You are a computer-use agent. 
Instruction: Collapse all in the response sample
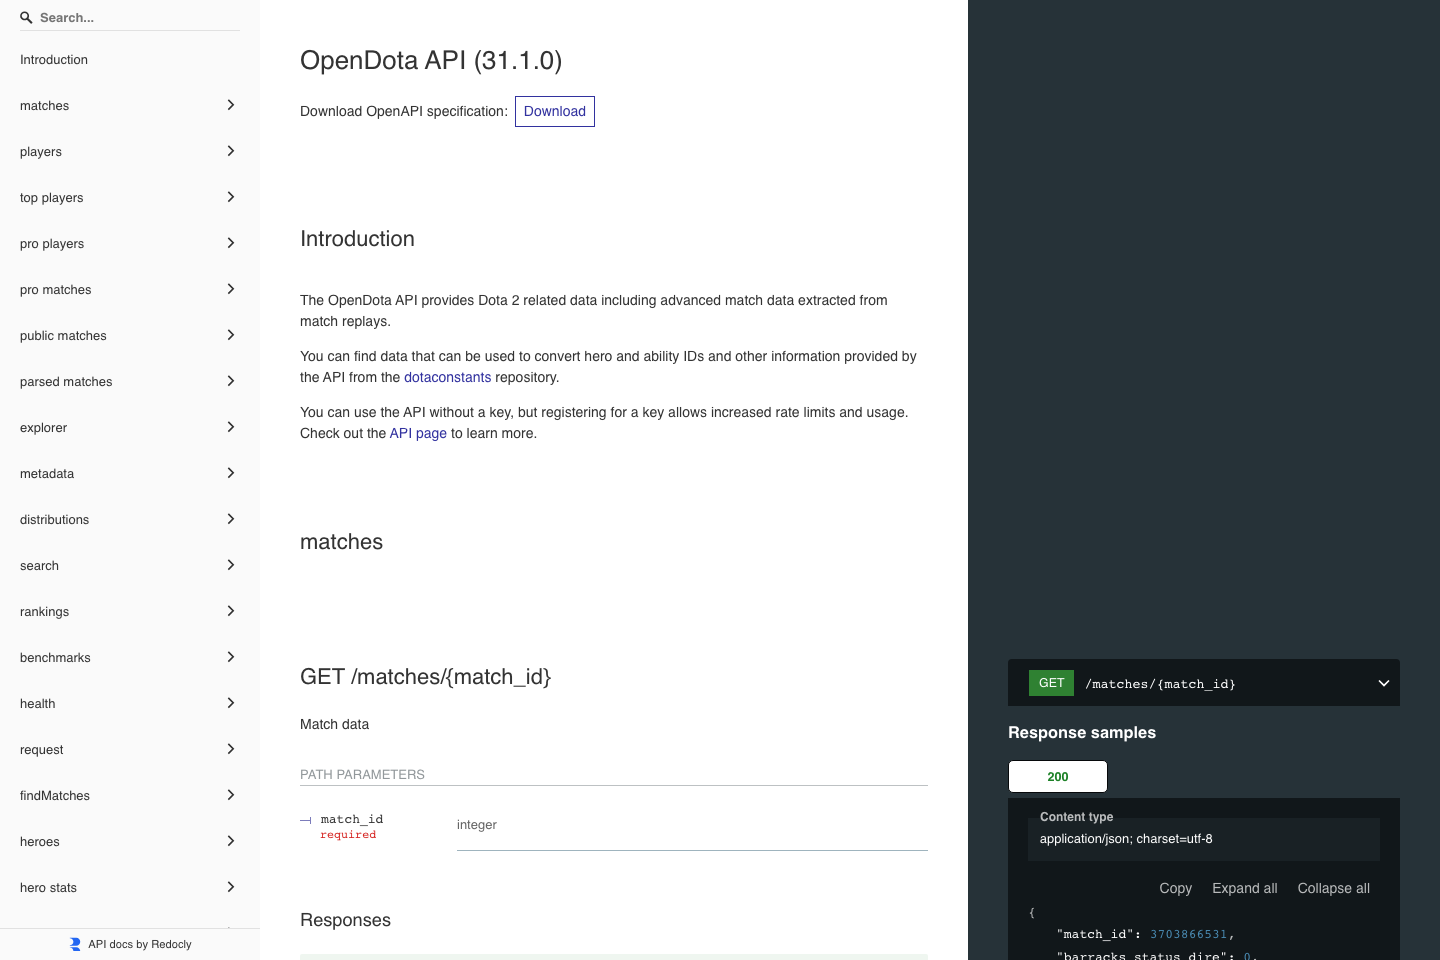pos(1333,888)
